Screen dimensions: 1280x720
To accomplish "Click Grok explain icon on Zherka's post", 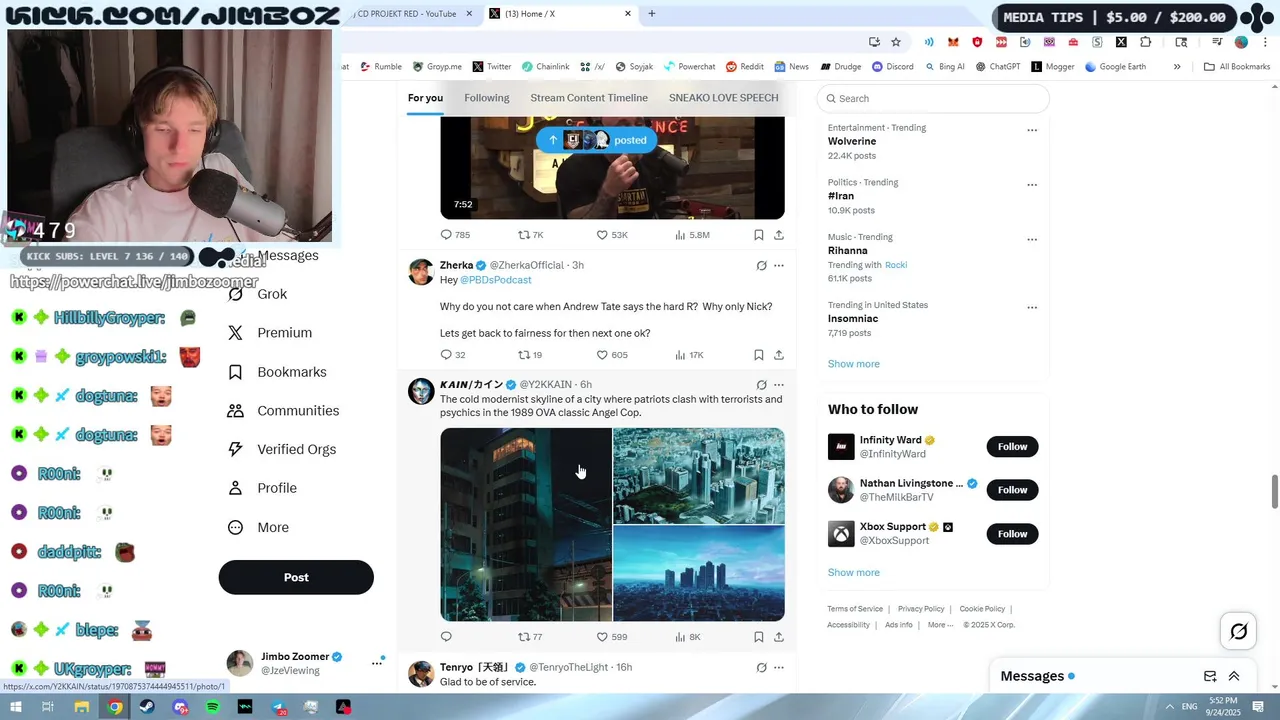I will pyautogui.click(x=761, y=266).
